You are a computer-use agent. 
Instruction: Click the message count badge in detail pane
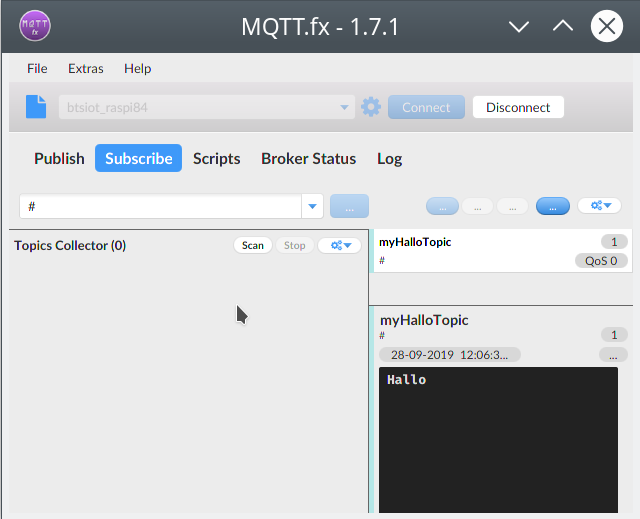614,335
